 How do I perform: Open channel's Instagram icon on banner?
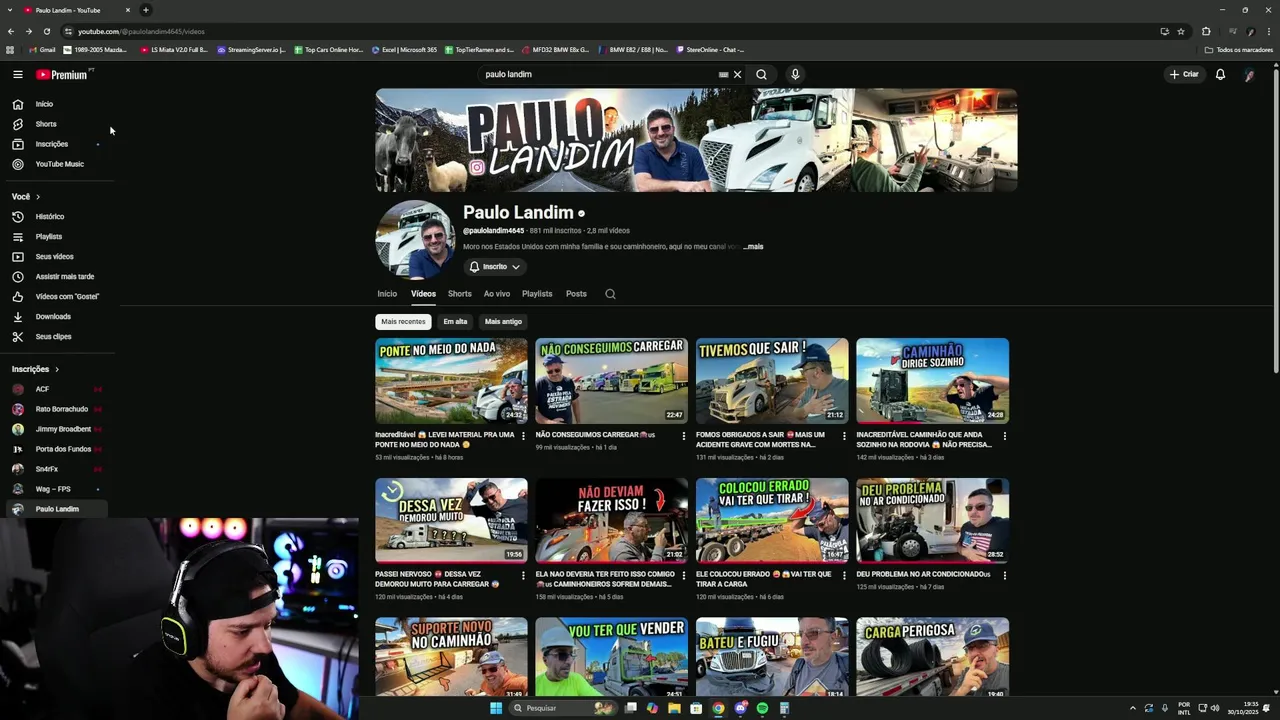pyautogui.click(x=477, y=168)
